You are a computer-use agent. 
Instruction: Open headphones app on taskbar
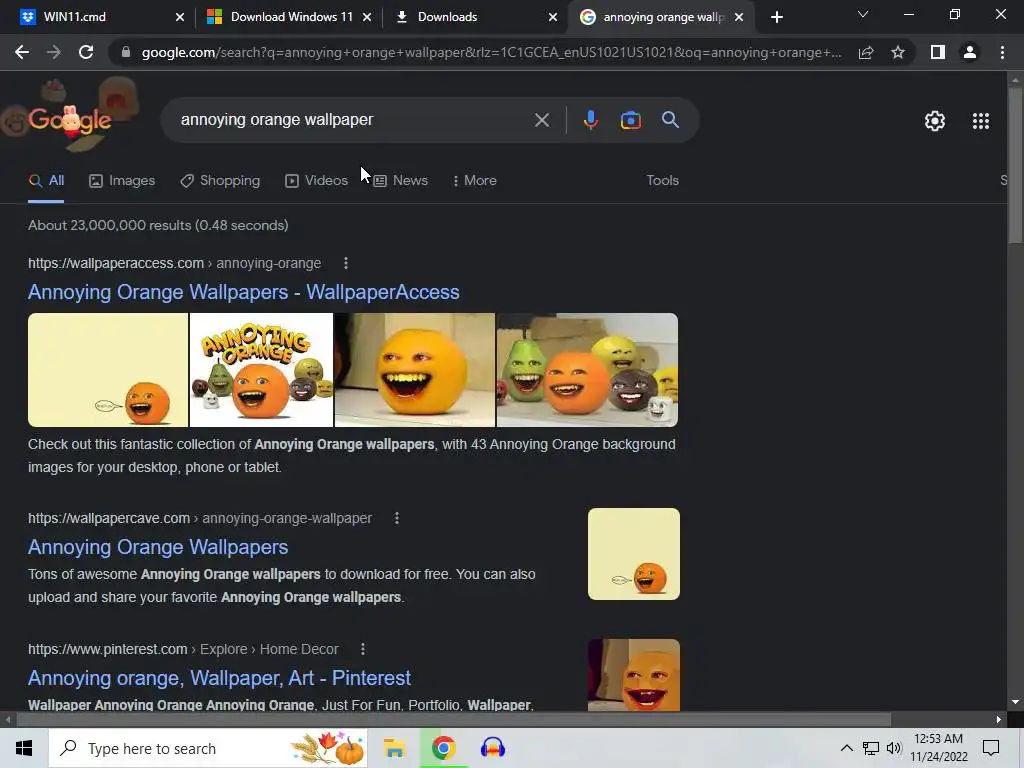pos(492,748)
